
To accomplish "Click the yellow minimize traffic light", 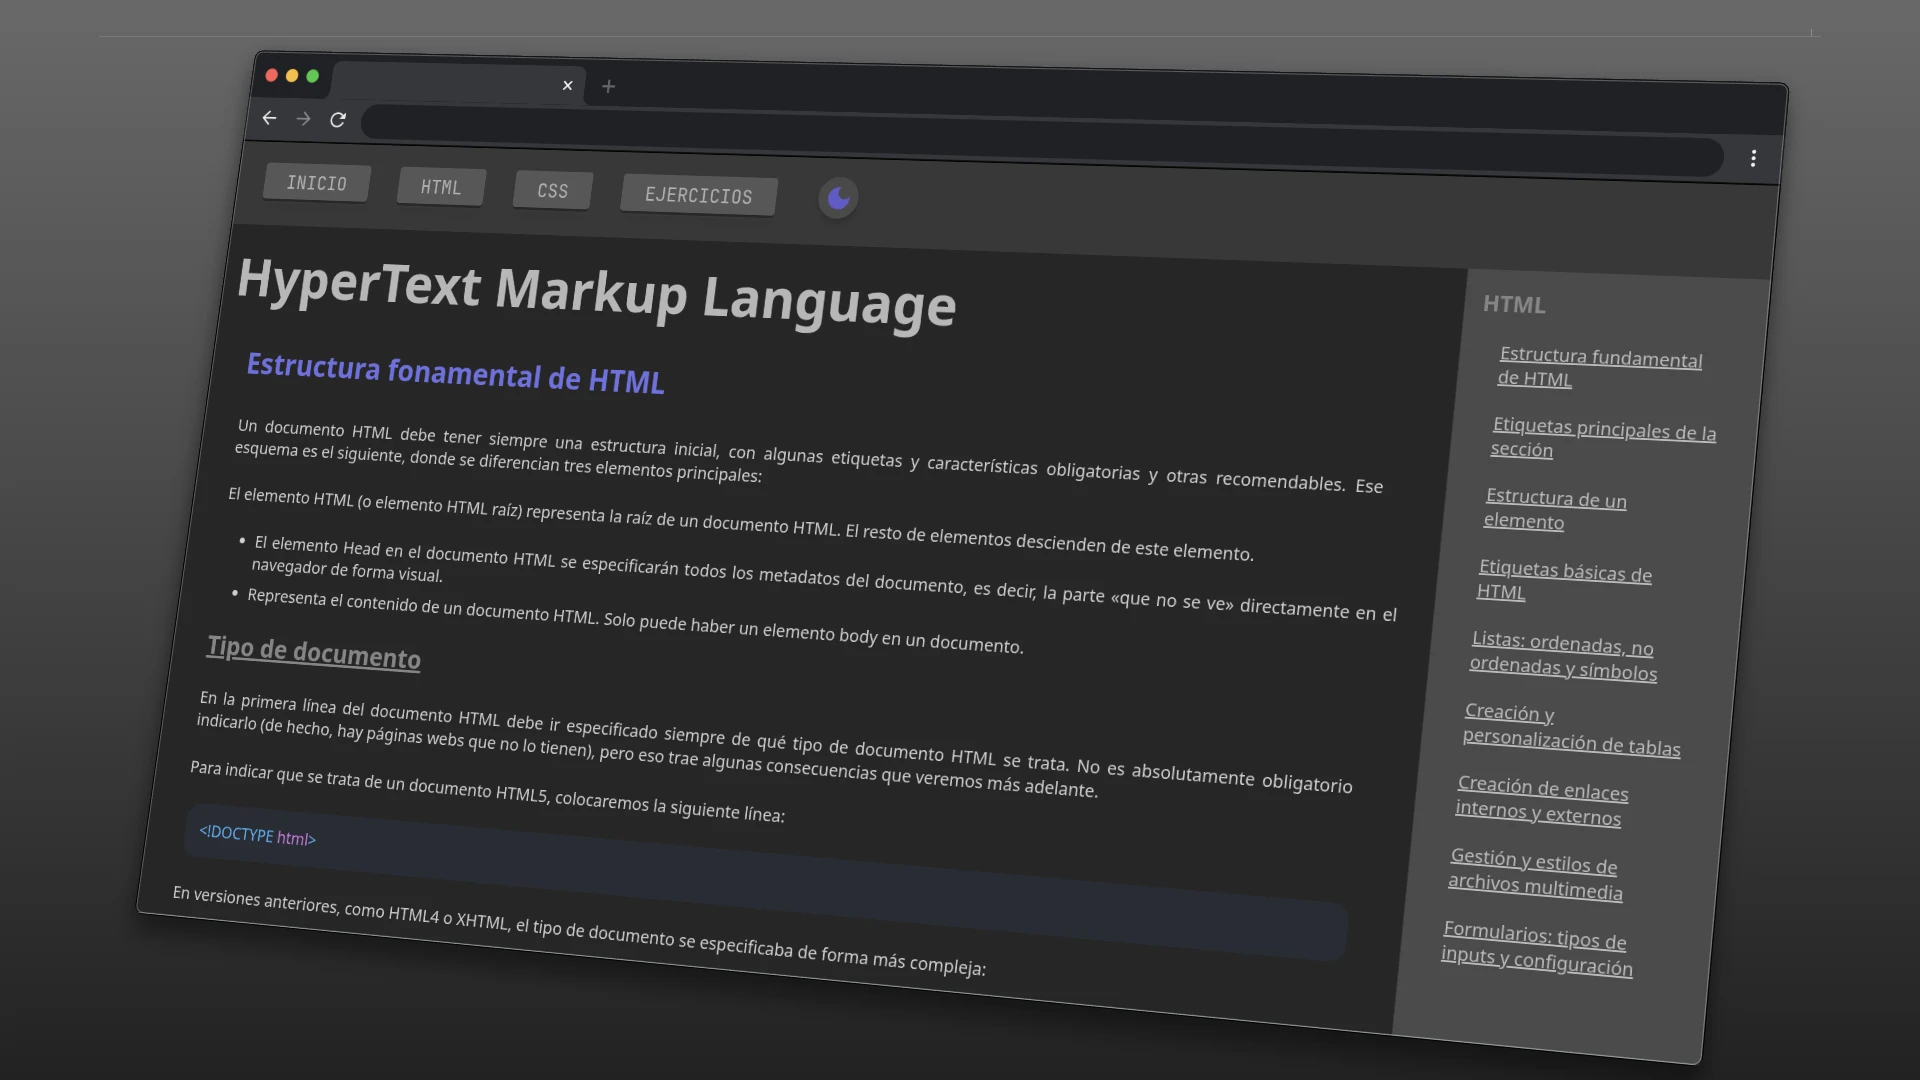I will [x=291, y=76].
